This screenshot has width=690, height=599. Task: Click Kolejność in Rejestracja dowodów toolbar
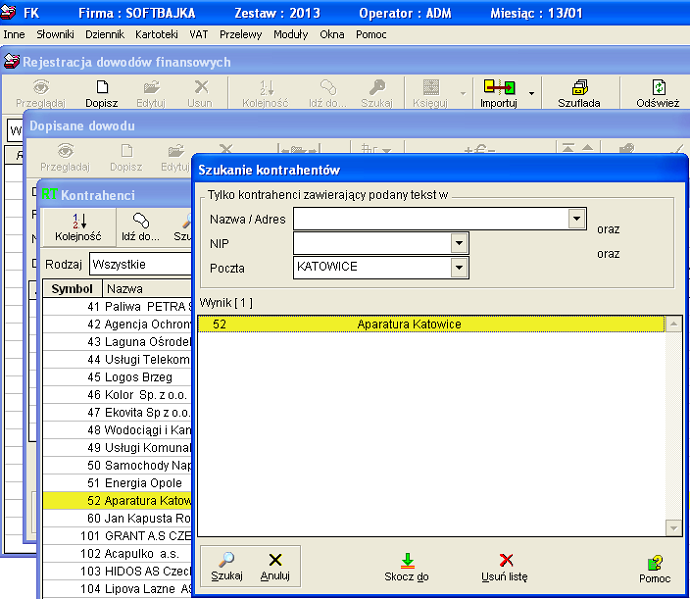click(x=265, y=93)
